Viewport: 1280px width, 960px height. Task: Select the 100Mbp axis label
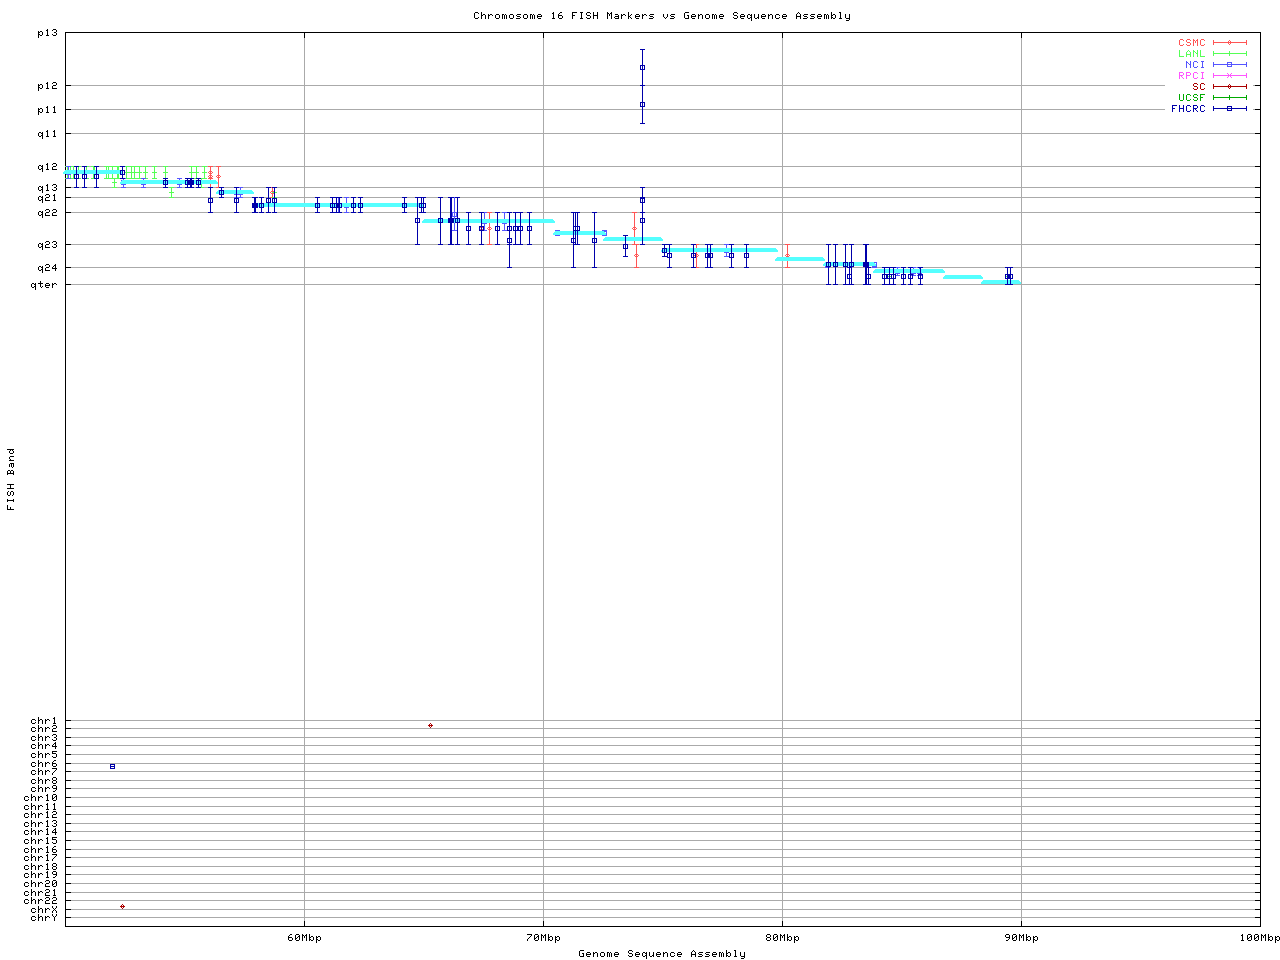tap(1259, 938)
